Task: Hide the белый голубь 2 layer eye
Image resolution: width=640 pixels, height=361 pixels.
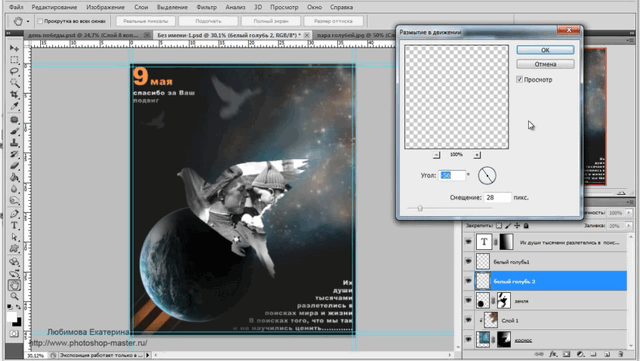Action: pyautogui.click(x=468, y=281)
